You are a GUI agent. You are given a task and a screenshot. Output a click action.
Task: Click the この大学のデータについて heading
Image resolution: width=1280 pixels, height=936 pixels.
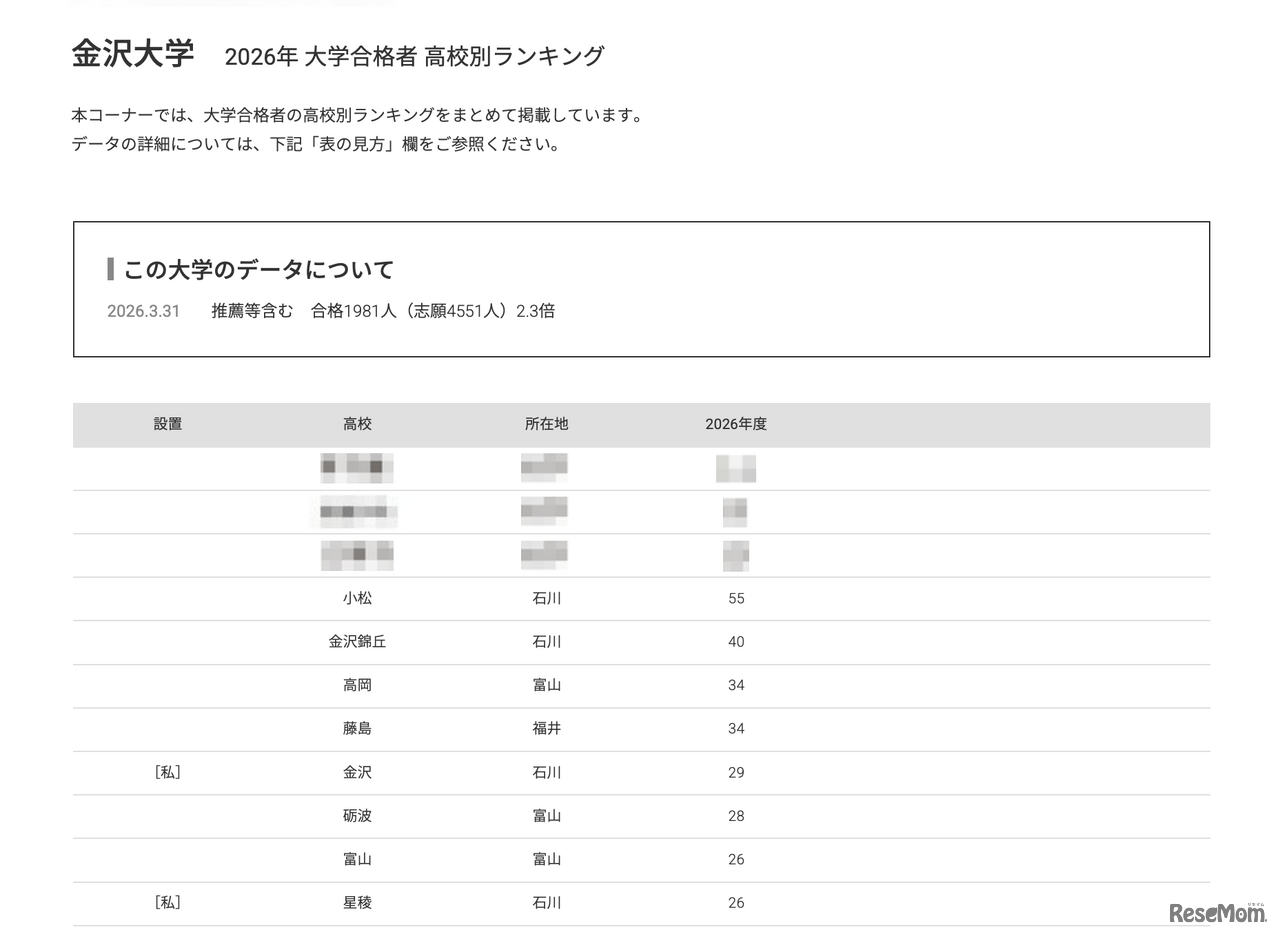pos(259,269)
